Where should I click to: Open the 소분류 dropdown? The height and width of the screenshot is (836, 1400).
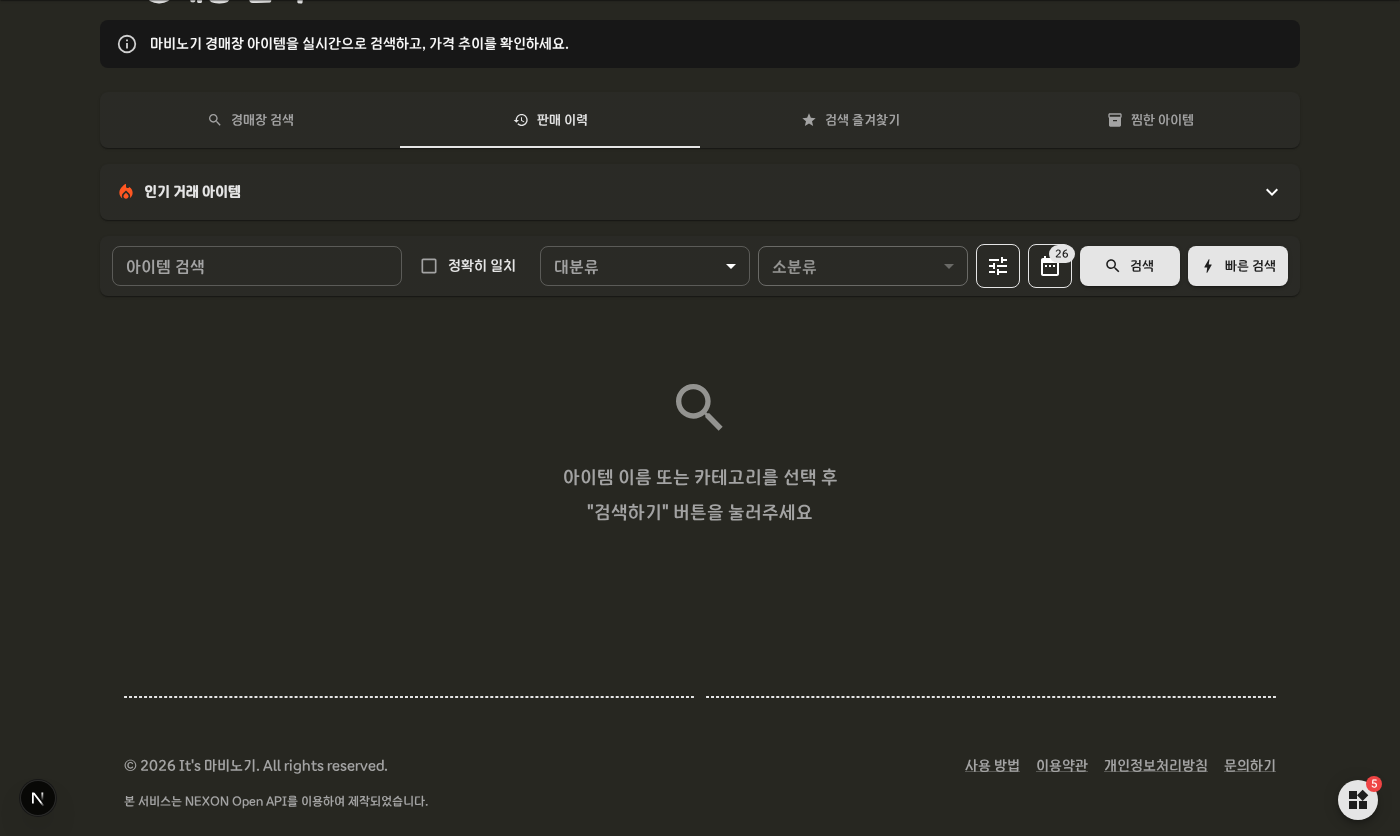click(863, 266)
